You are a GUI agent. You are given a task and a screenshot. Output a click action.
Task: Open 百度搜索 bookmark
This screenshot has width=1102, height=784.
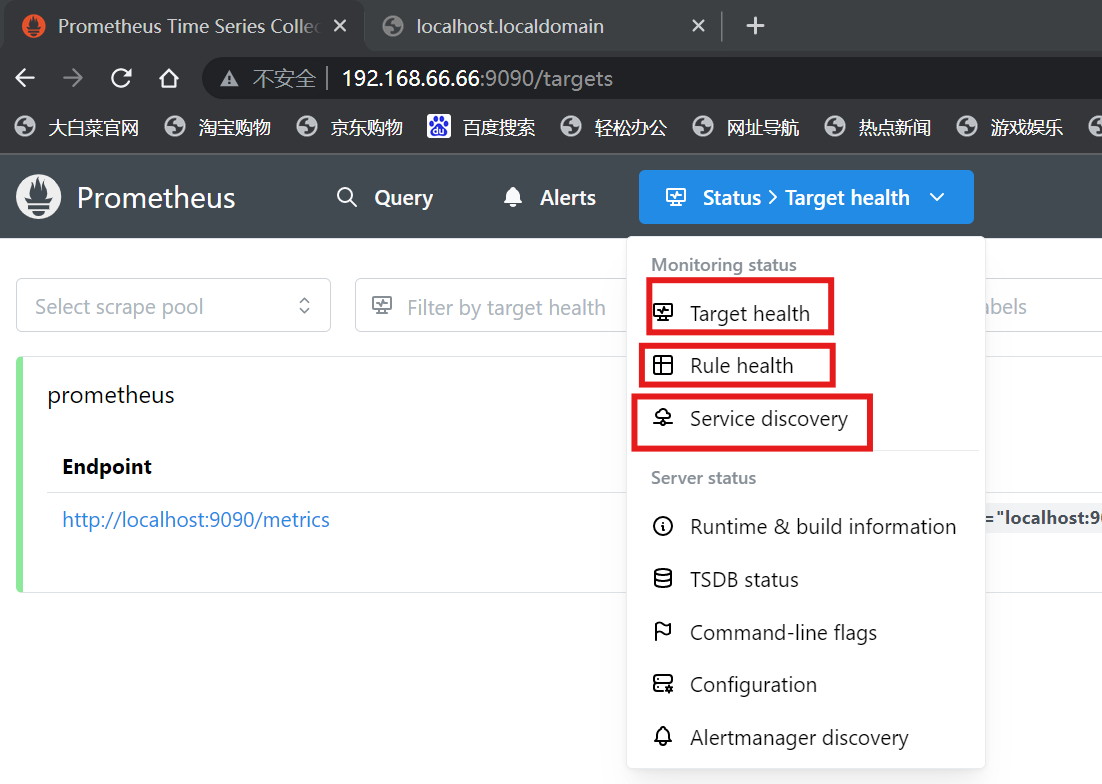click(481, 127)
